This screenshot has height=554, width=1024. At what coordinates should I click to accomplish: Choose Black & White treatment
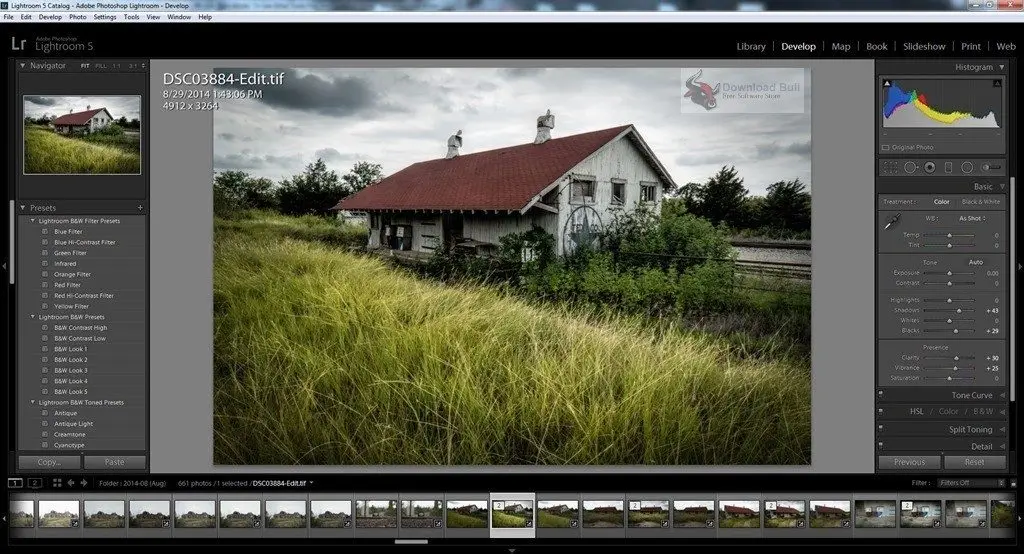click(x=980, y=202)
